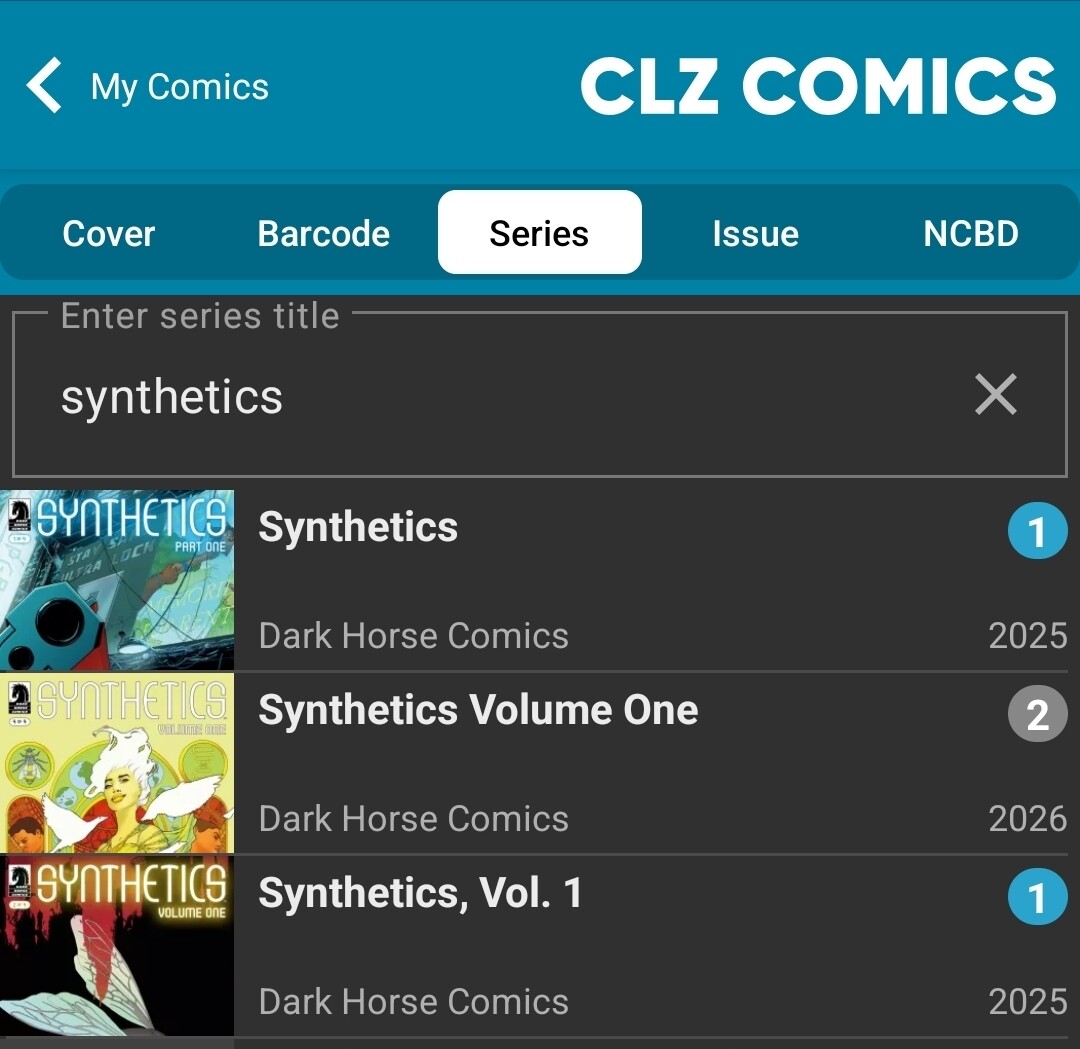
Task: Focus the Enter series title field
Action: [500, 397]
